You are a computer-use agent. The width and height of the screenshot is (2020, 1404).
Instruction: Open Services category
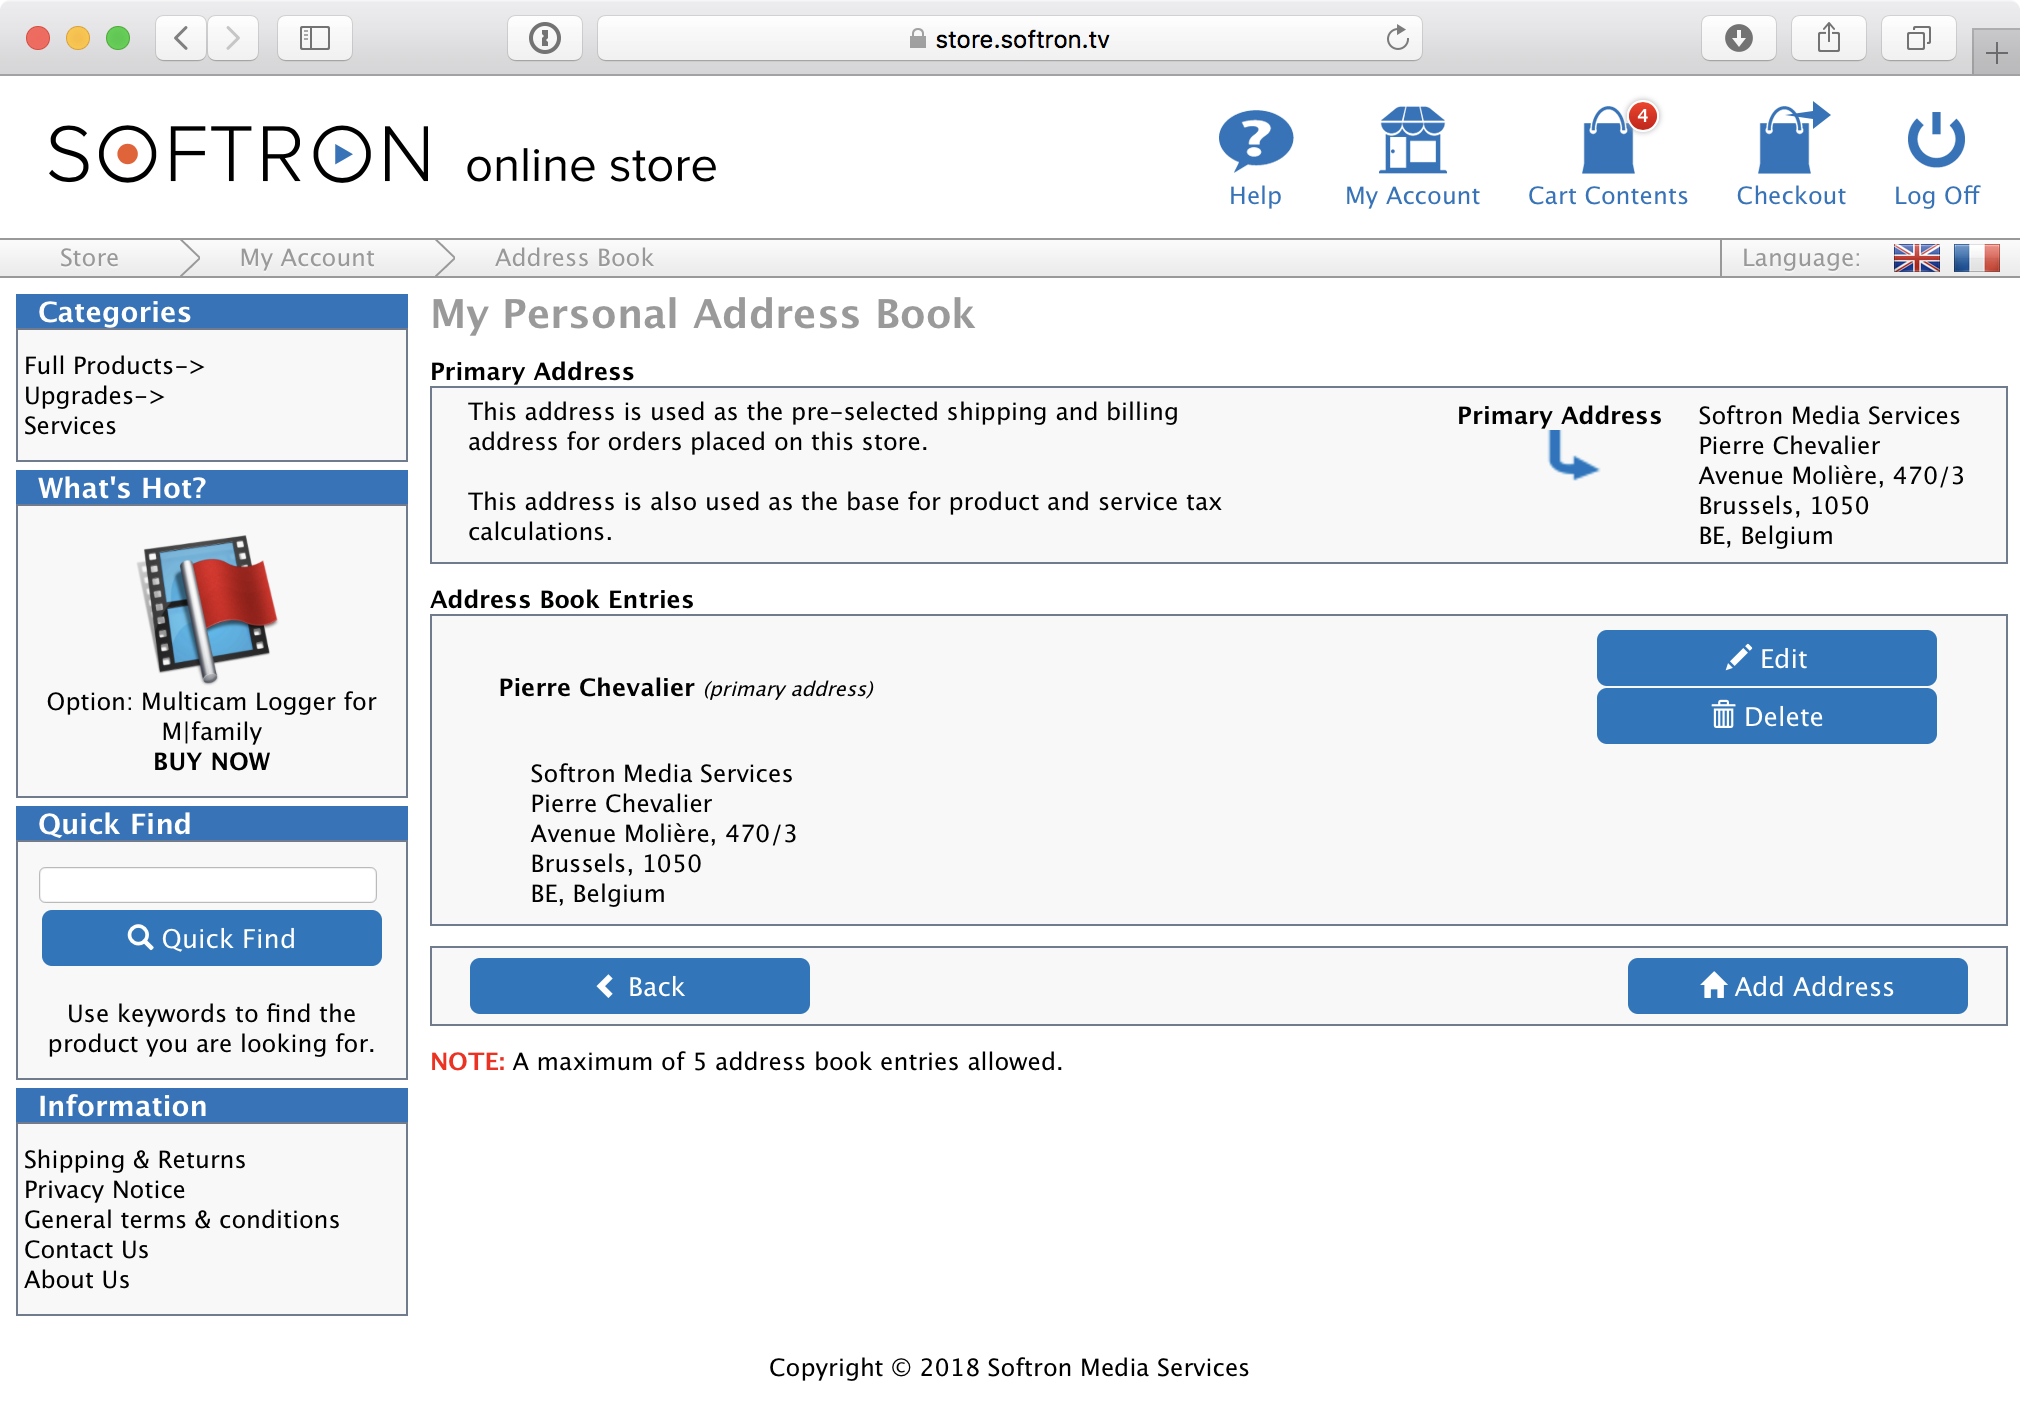click(x=70, y=426)
